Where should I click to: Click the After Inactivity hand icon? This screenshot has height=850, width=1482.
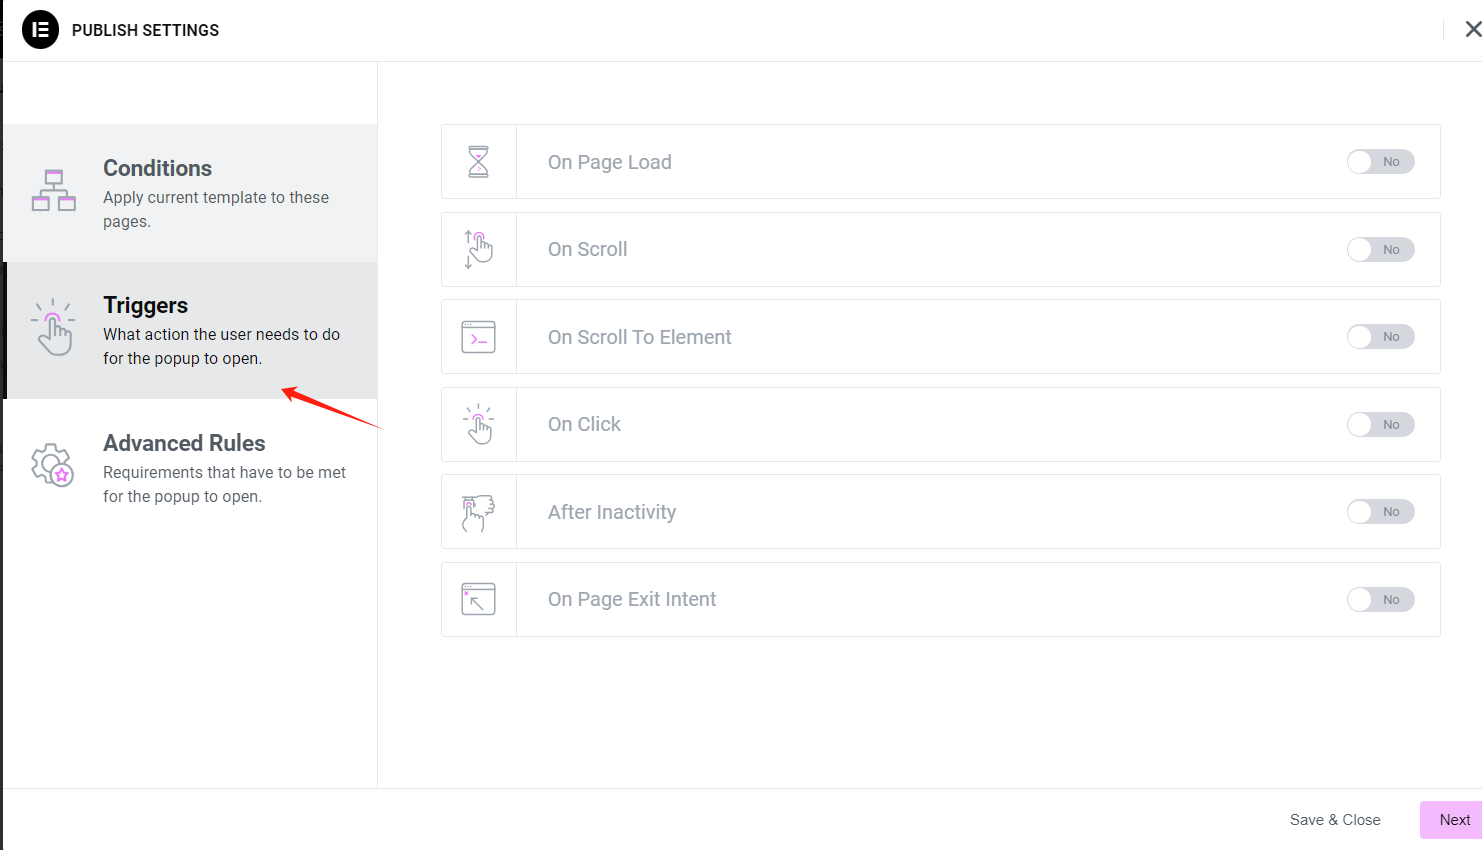pos(479,512)
